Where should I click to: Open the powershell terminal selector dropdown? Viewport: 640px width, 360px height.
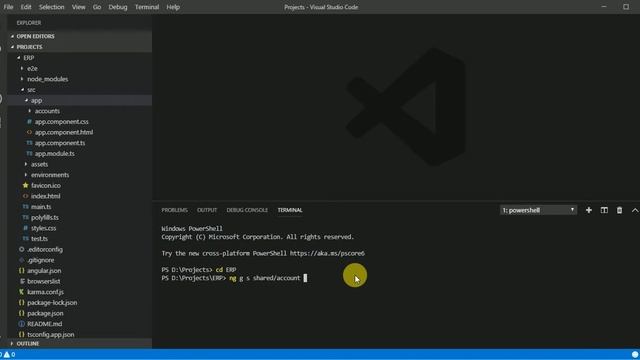click(x=538, y=210)
